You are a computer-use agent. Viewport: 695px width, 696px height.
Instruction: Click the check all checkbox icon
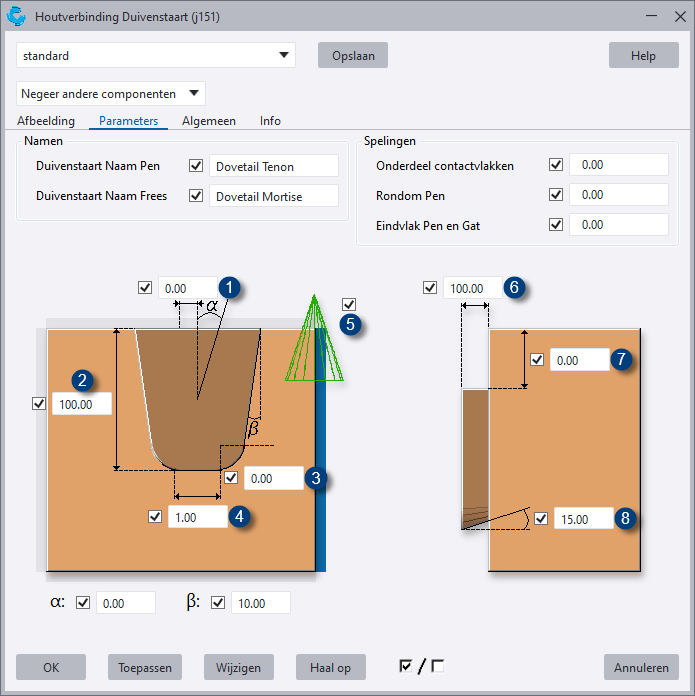click(405, 666)
